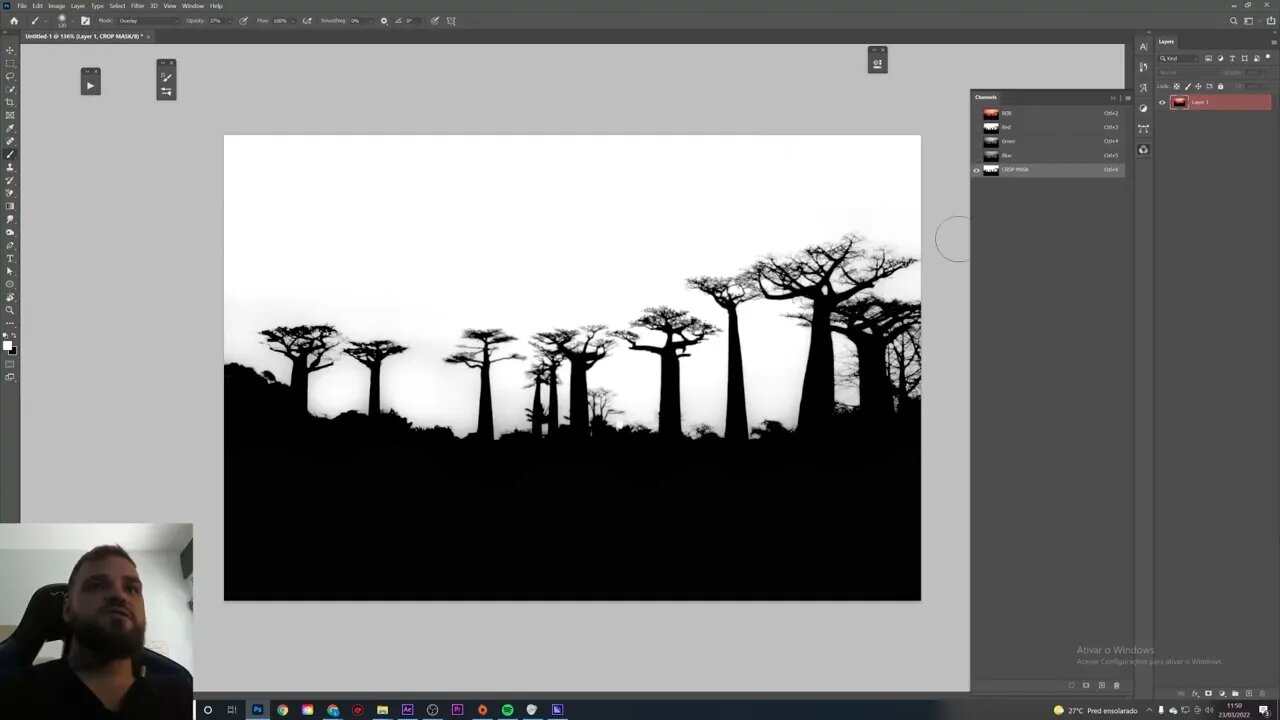This screenshot has height=720, width=1280.
Task: Show the Green channel visibility box
Action: coord(977,142)
